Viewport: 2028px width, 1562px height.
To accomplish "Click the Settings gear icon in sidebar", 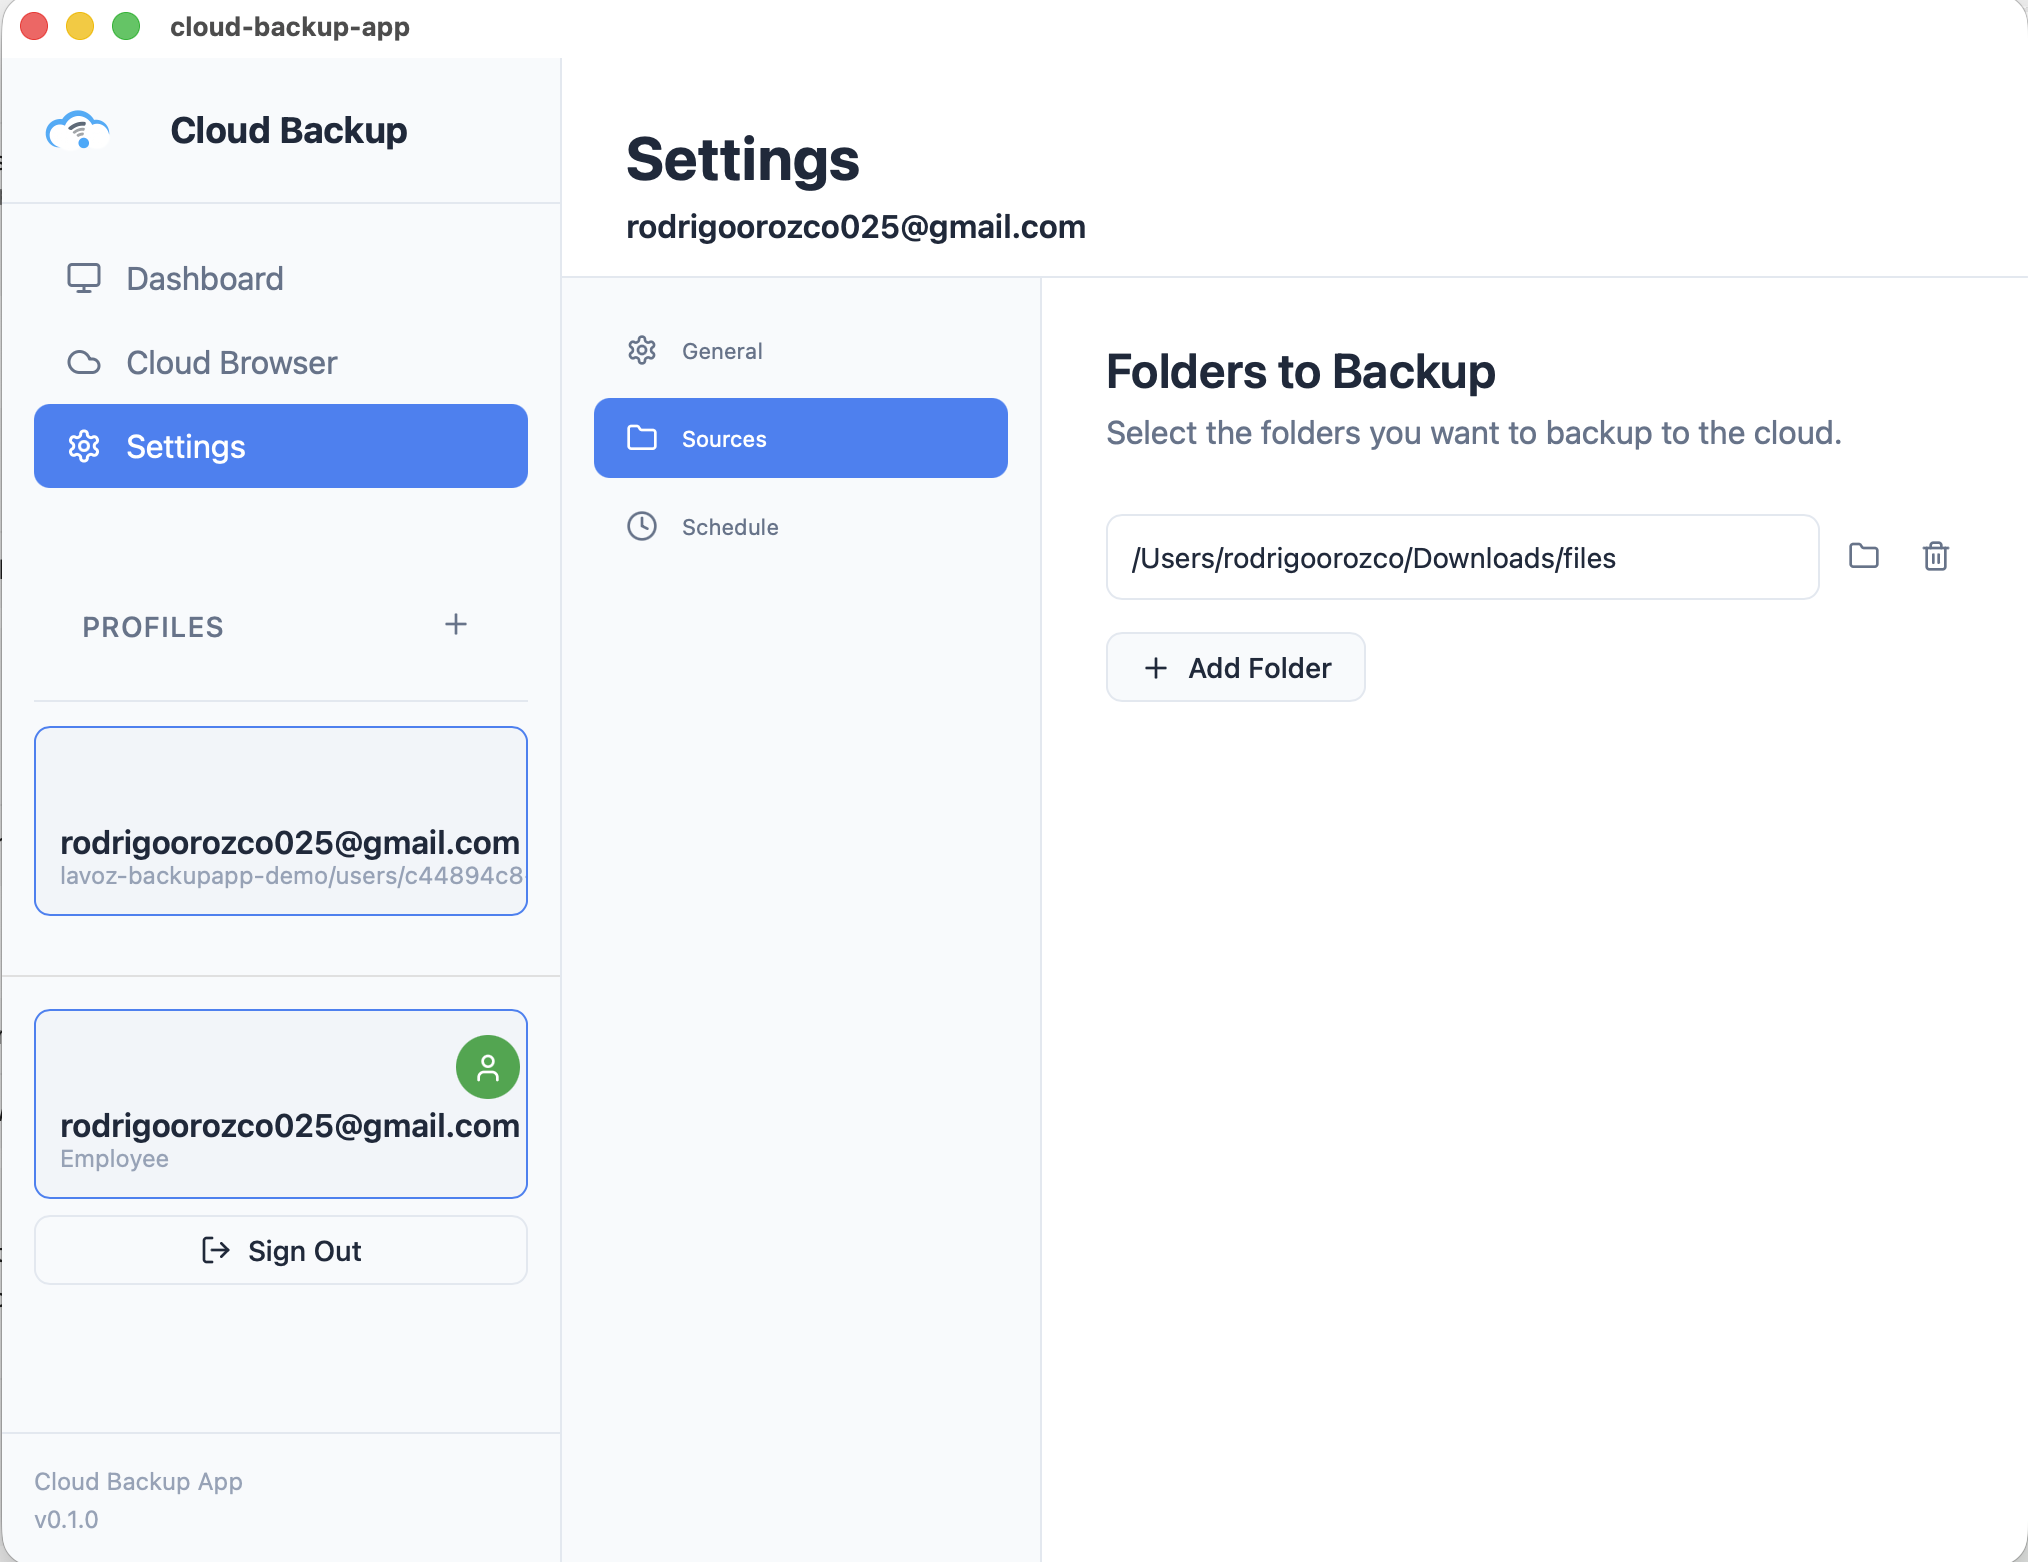I will [85, 446].
